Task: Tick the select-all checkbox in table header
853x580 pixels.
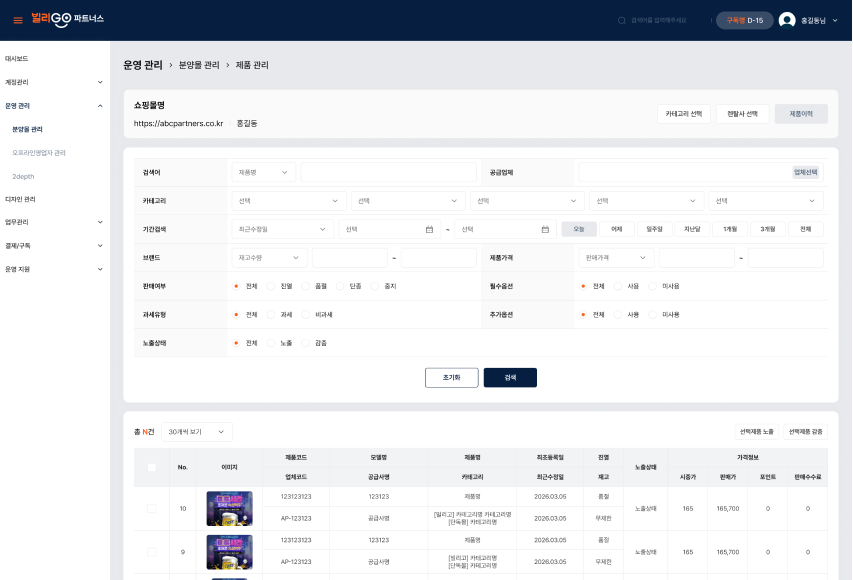Action: pos(152,467)
